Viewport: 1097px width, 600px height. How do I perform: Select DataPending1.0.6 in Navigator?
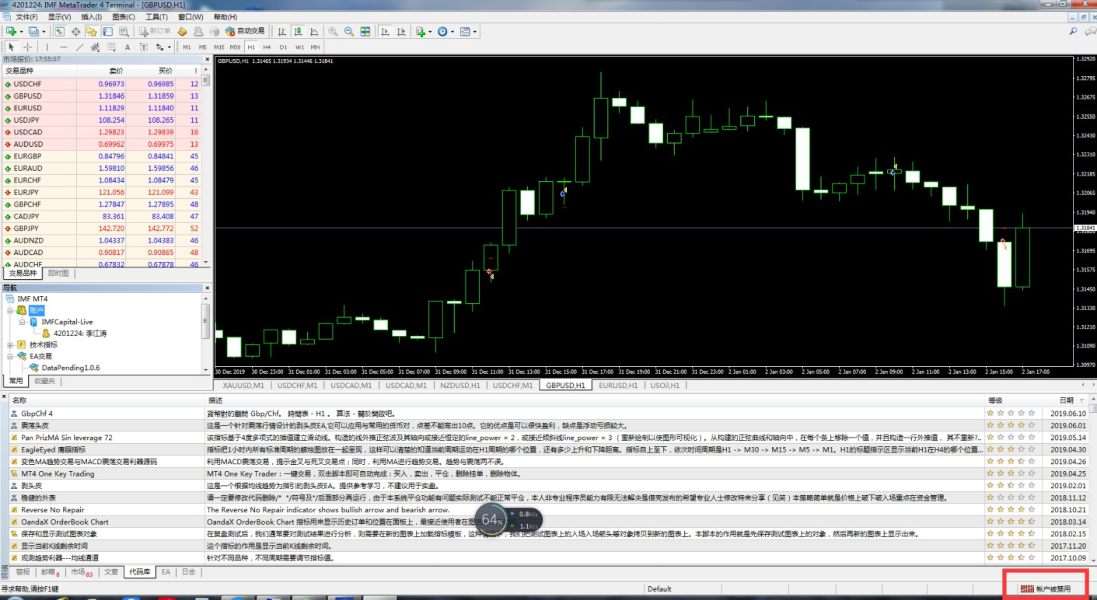(x=70, y=368)
